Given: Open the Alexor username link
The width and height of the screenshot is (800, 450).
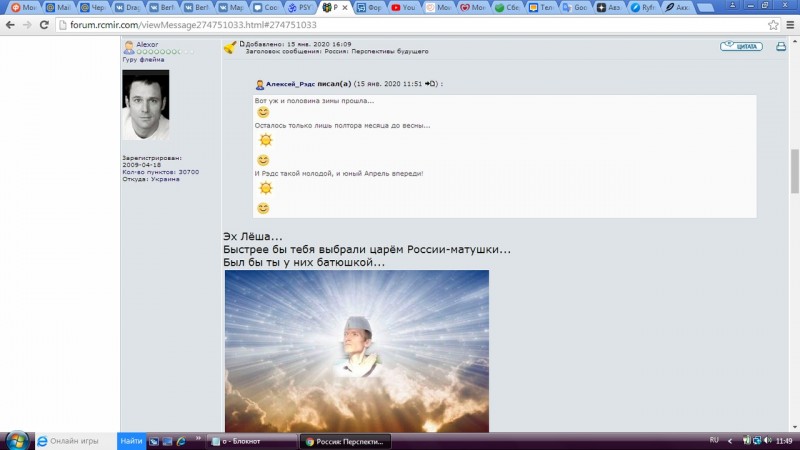Looking at the screenshot, I should pos(145,45).
